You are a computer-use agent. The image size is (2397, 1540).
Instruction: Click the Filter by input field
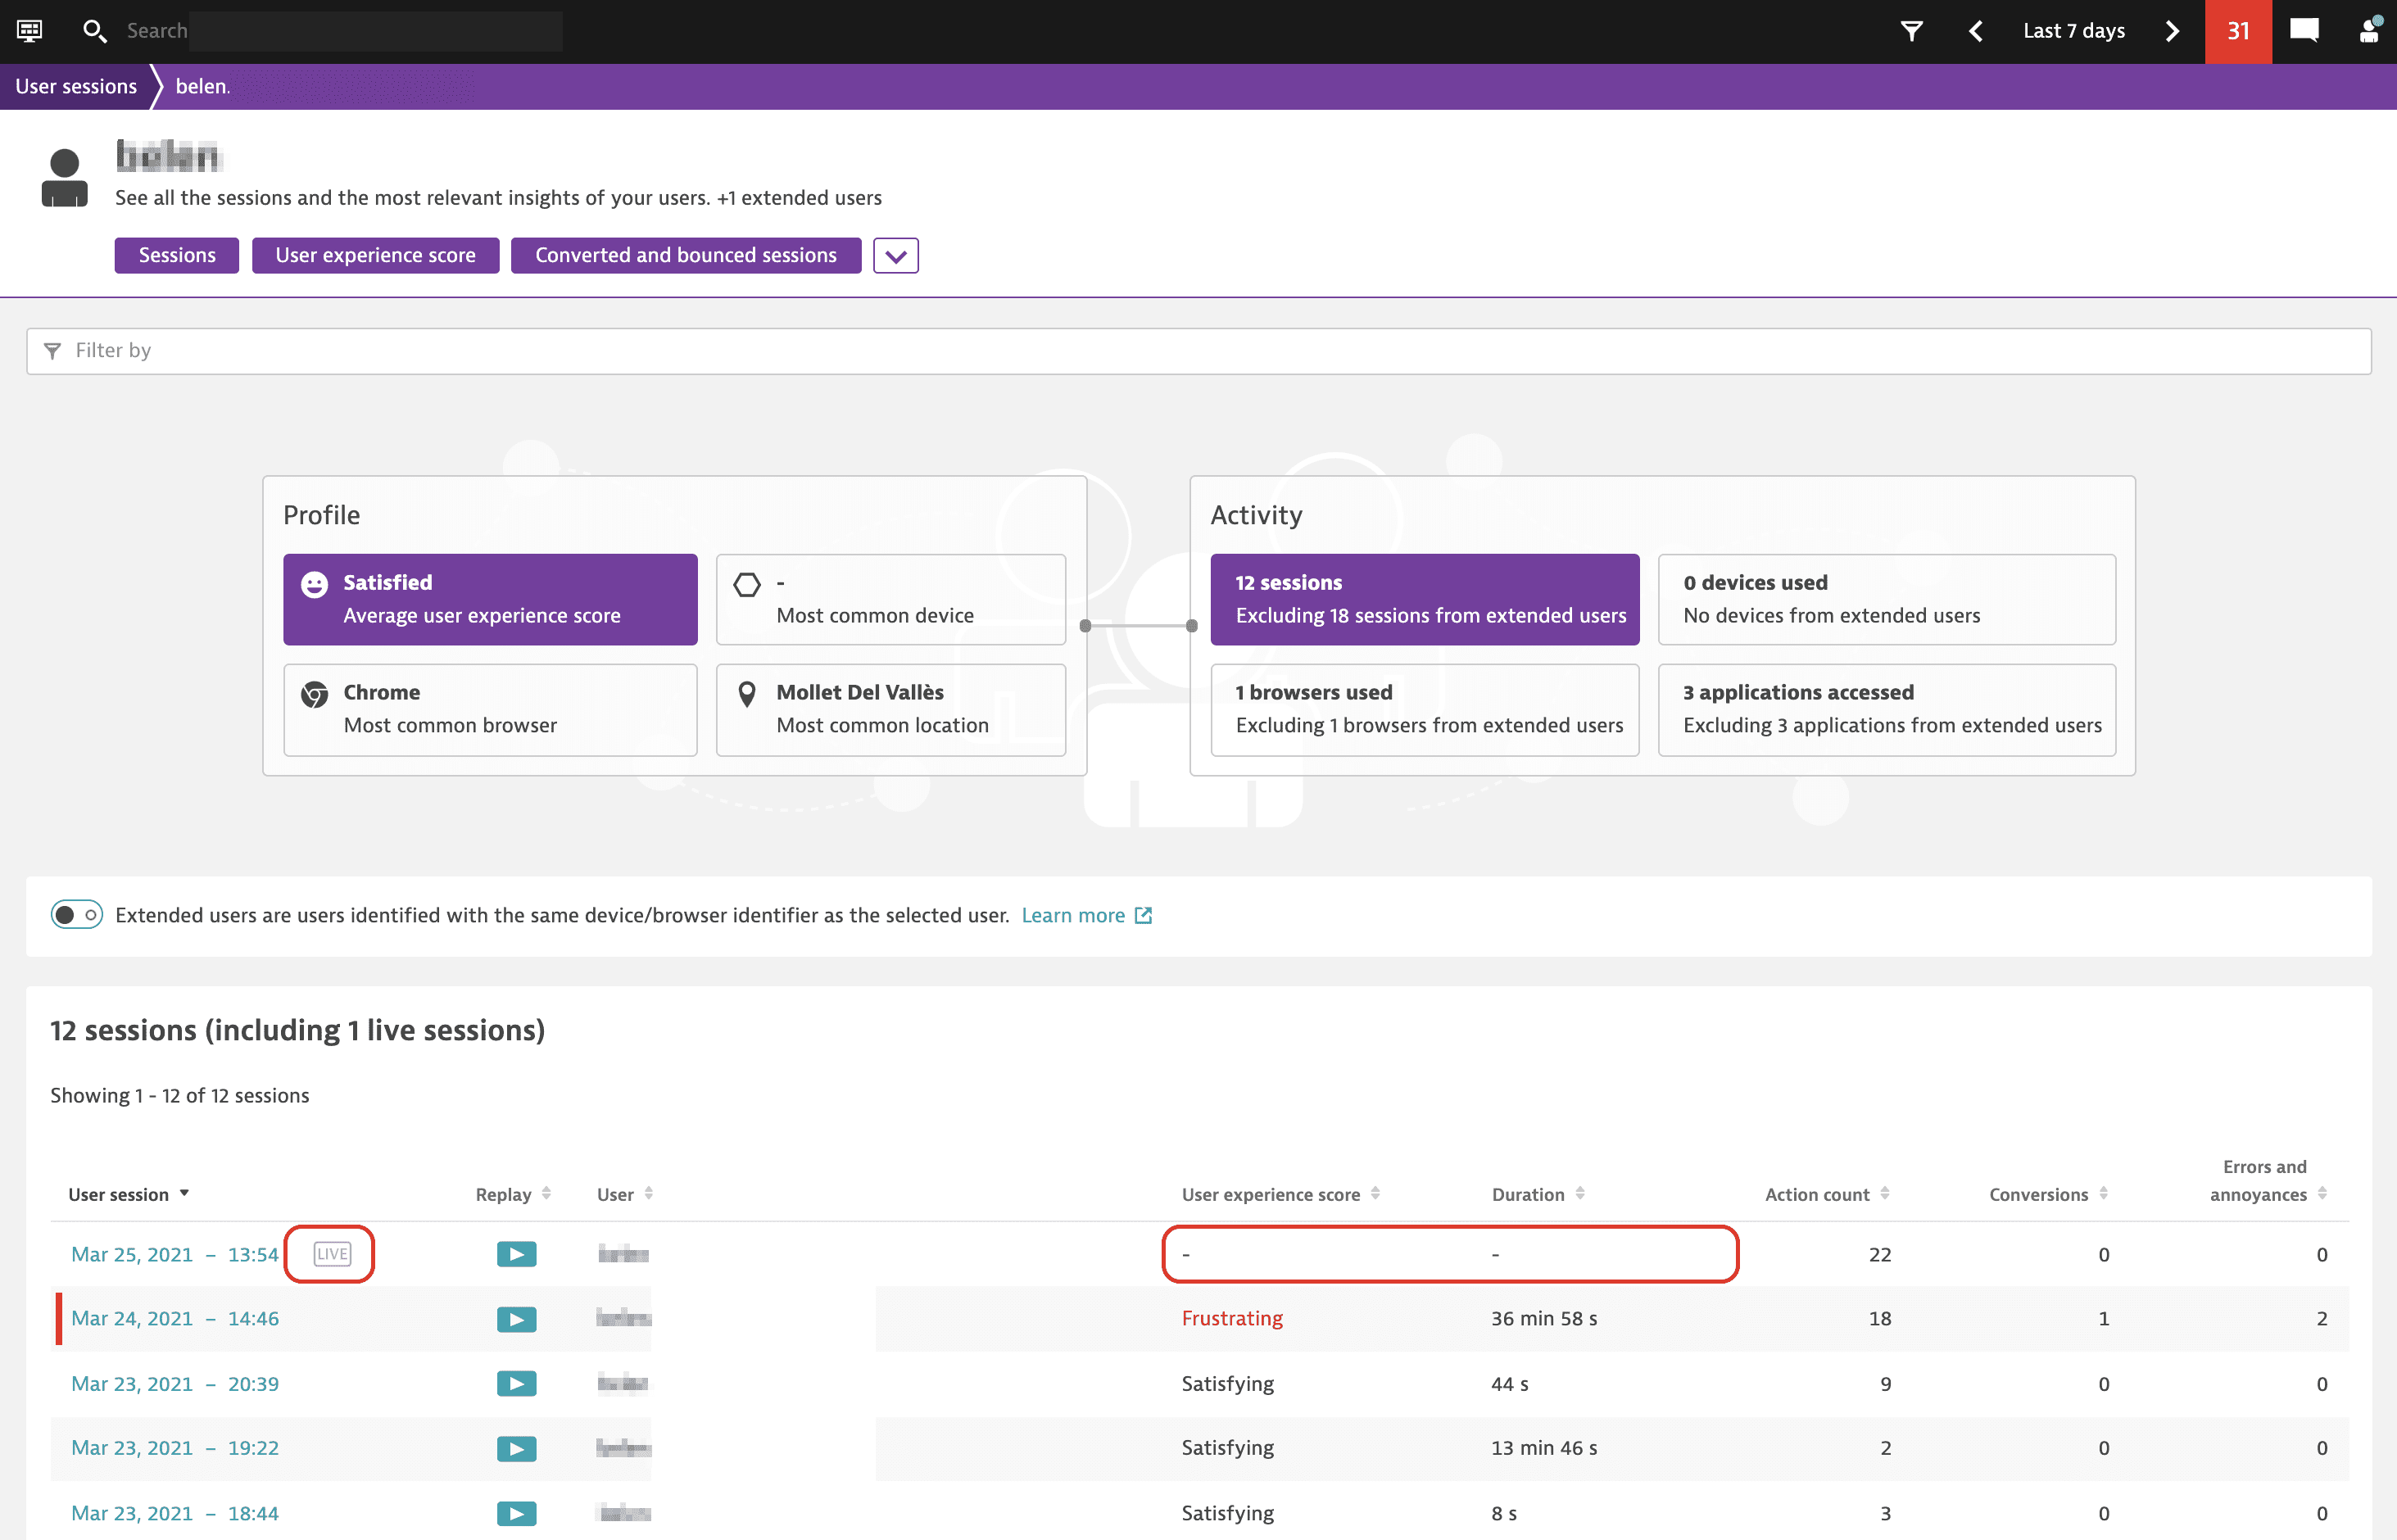pyautogui.click(x=1198, y=349)
